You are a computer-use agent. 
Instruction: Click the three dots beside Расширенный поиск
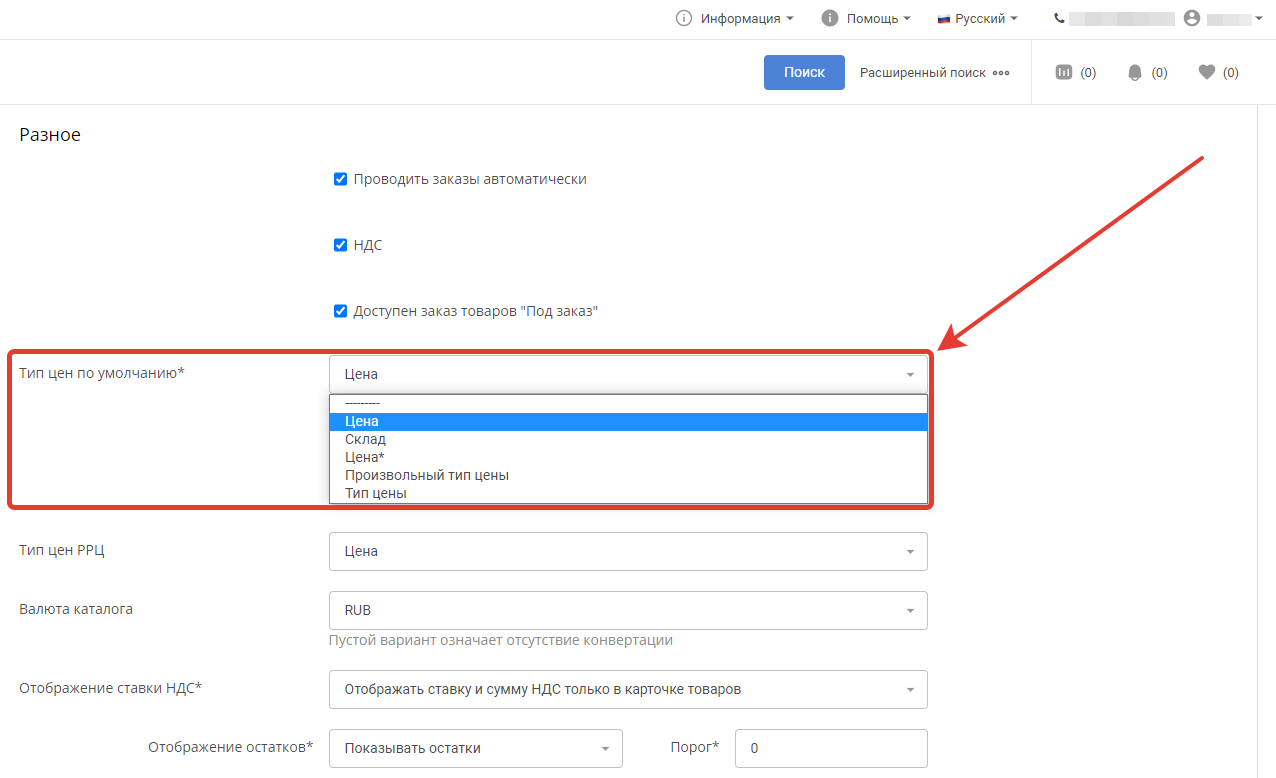pos(1001,73)
